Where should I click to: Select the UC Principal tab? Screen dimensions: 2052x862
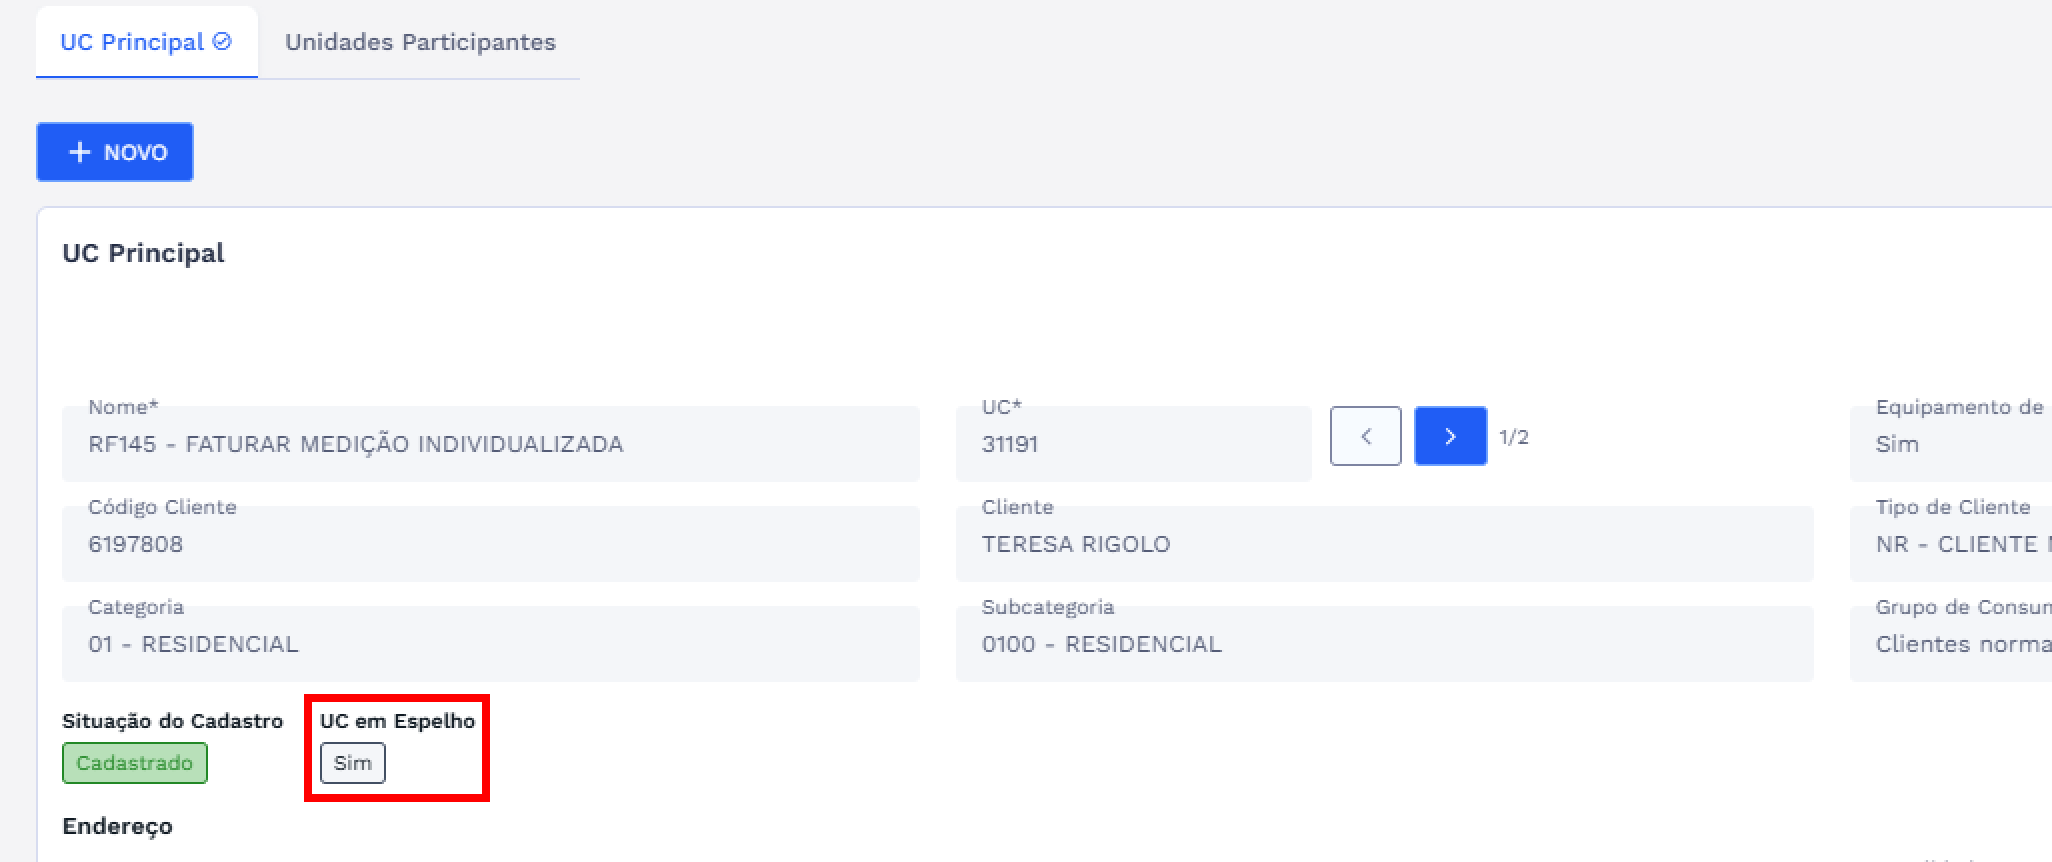pyautogui.click(x=133, y=42)
